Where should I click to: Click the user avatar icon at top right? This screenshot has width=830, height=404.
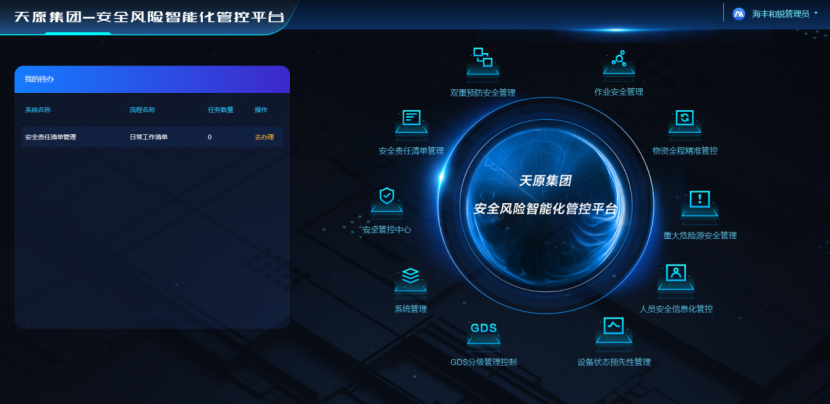[739, 14]
